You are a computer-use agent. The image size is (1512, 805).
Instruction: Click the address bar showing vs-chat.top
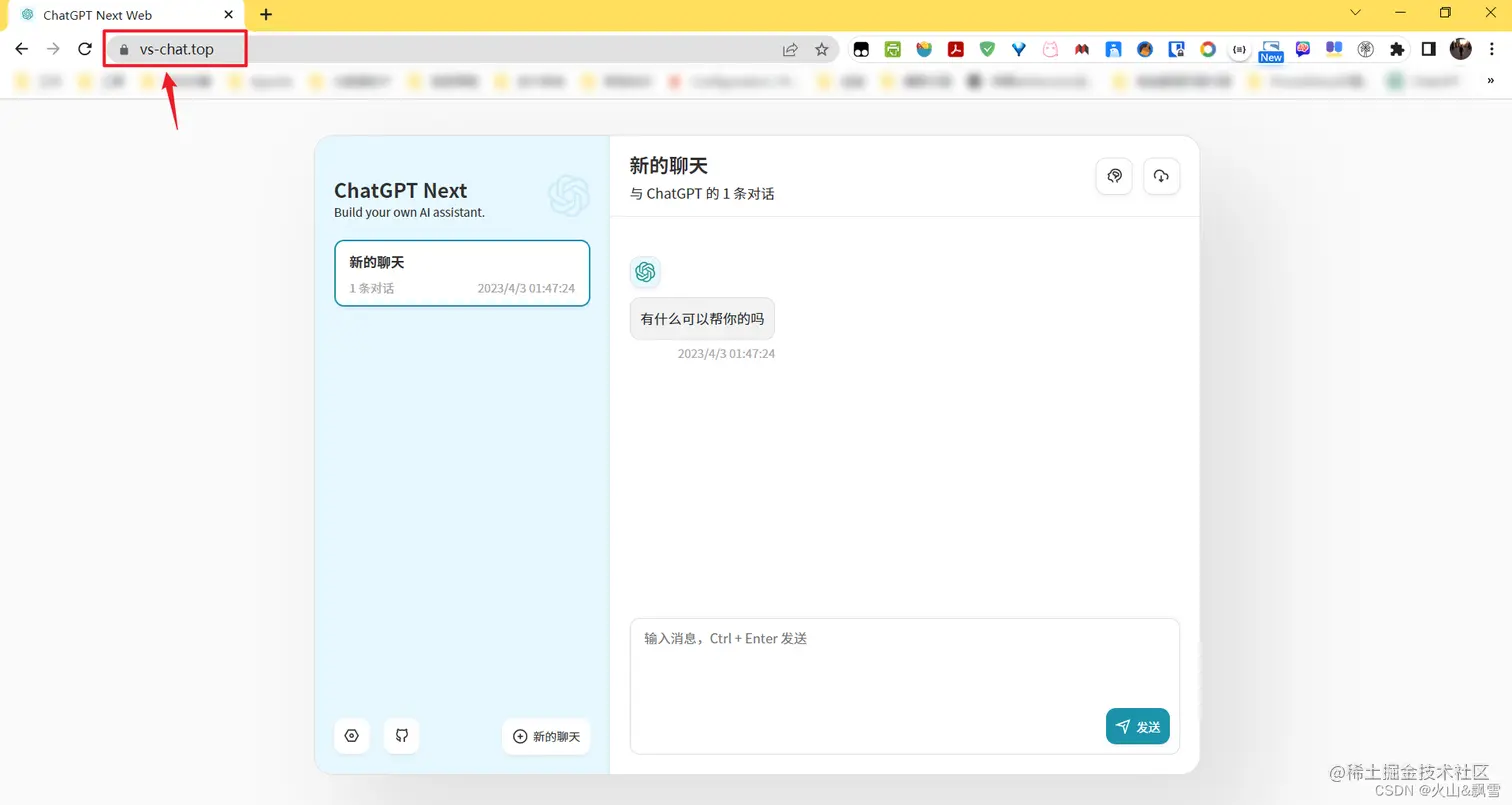click(470, 49)
